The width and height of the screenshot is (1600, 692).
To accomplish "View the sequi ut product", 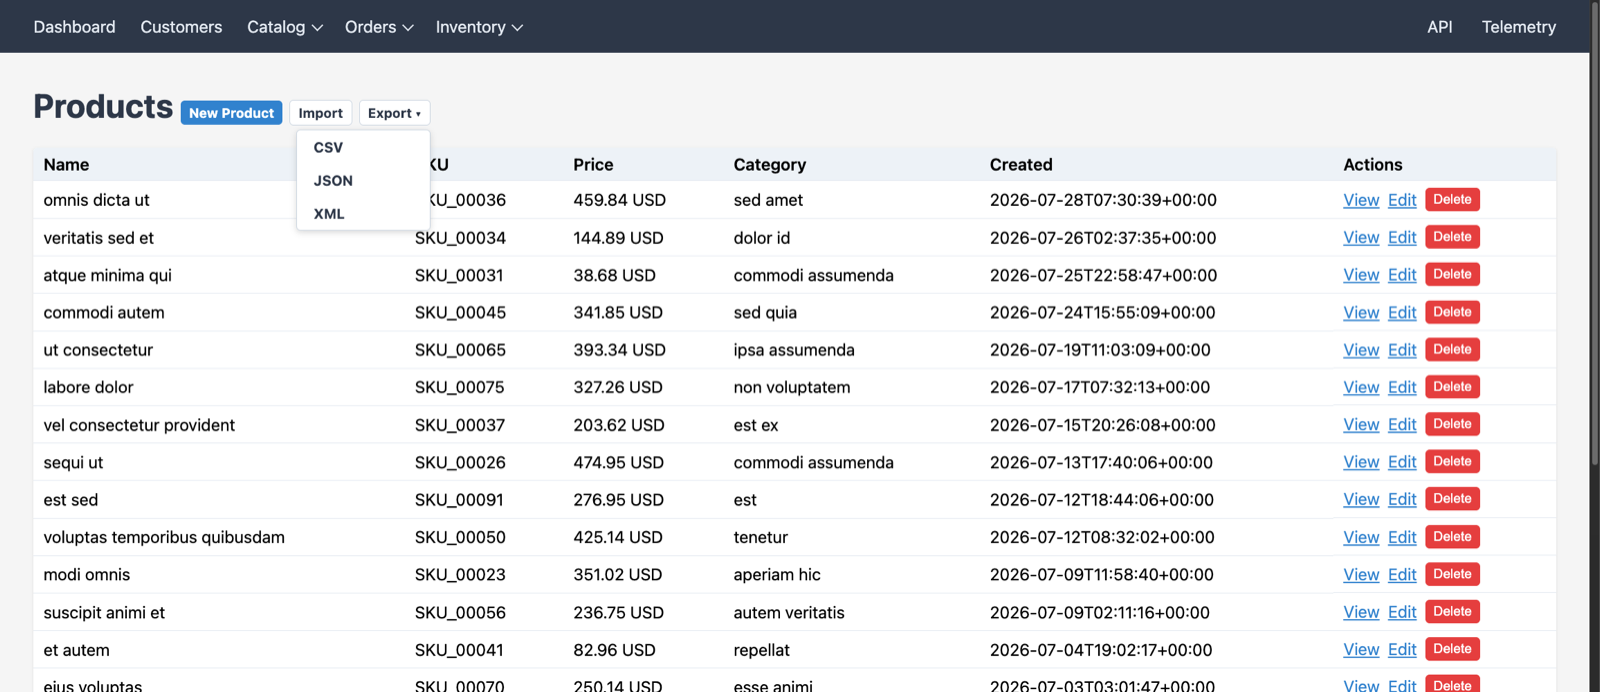I will click(x=1361, y=462).
